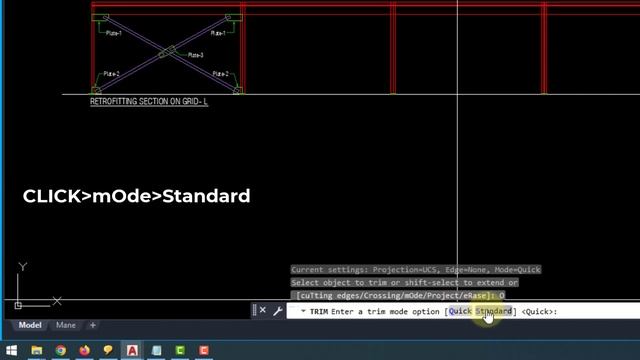Click 'Current settings: Projection=UCS' history line

pyautogui.click(x=416, y=269)
